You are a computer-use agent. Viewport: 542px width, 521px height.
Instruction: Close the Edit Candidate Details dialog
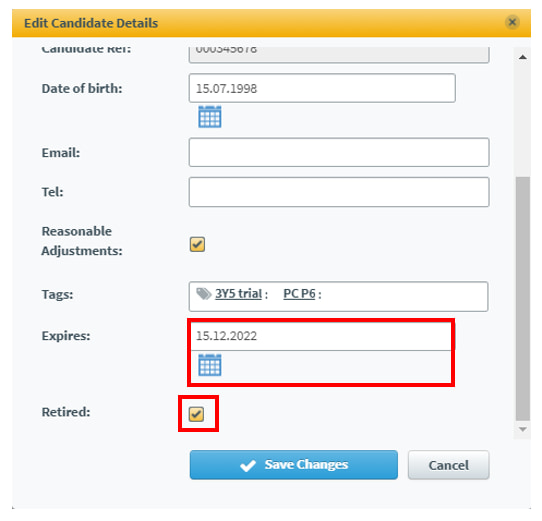(512, 22)
